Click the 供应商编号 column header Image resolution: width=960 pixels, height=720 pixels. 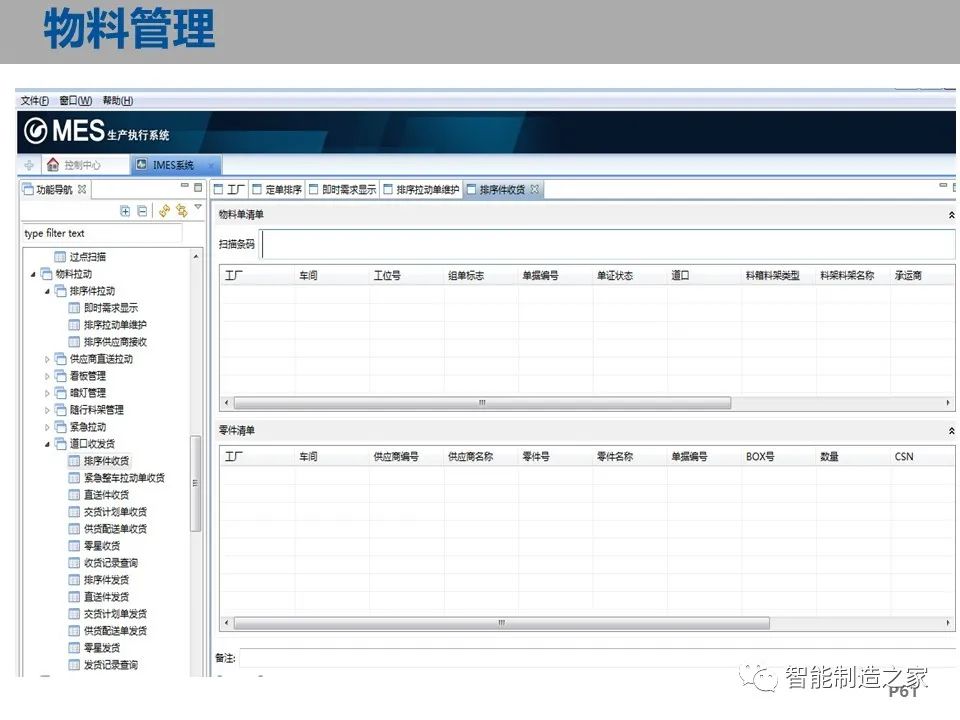(x=406, y=457)
